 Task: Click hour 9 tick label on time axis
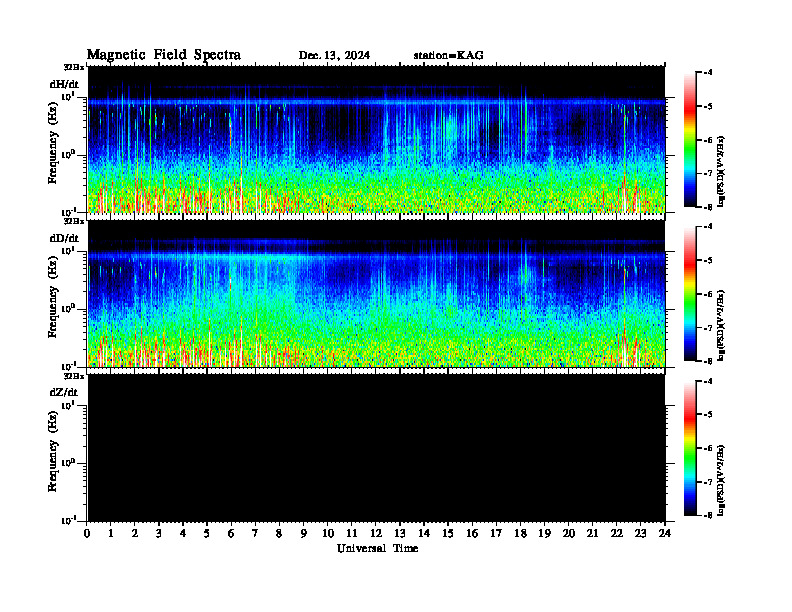tap(304, 533)
